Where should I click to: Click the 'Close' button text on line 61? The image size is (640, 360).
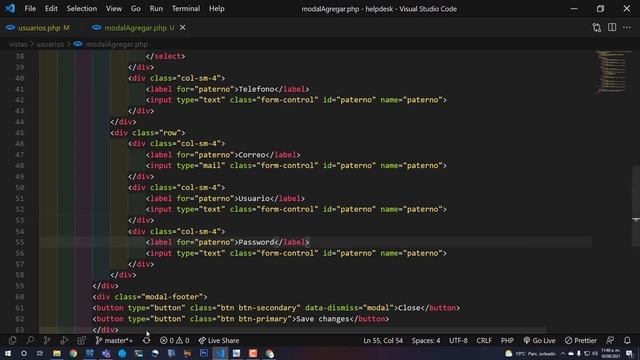coord(409,308)
